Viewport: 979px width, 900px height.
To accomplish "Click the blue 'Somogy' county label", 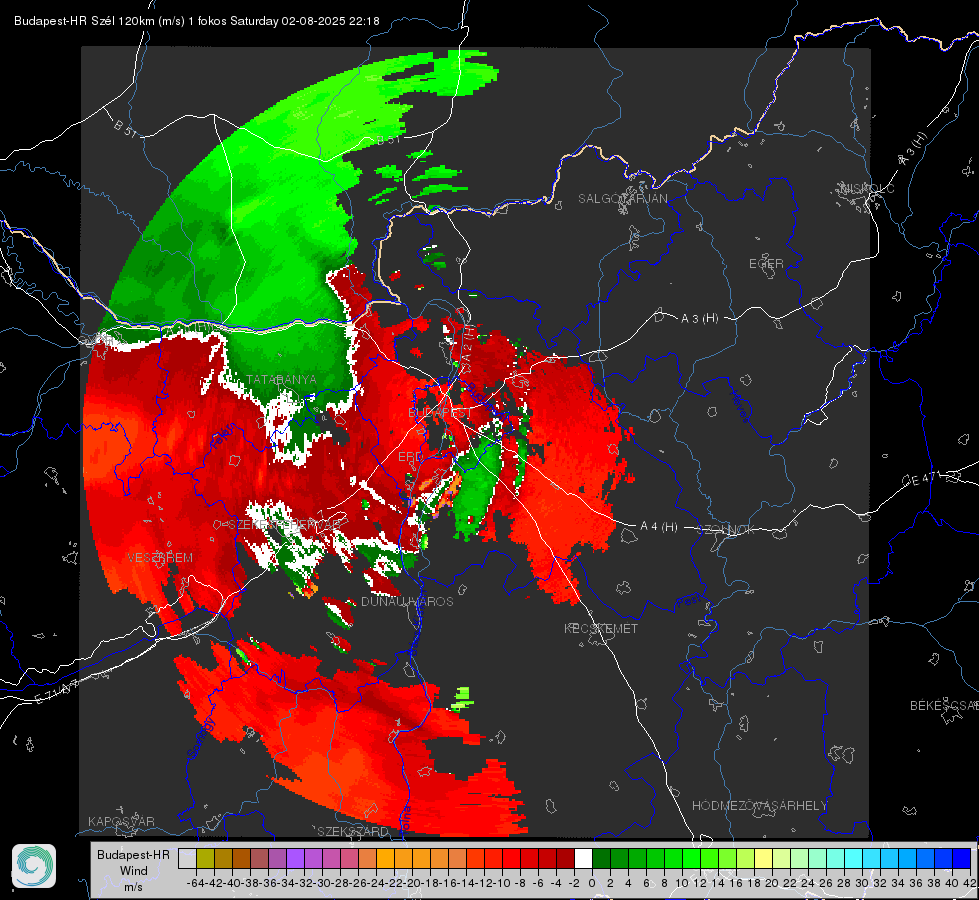I will tap(202, 738).
